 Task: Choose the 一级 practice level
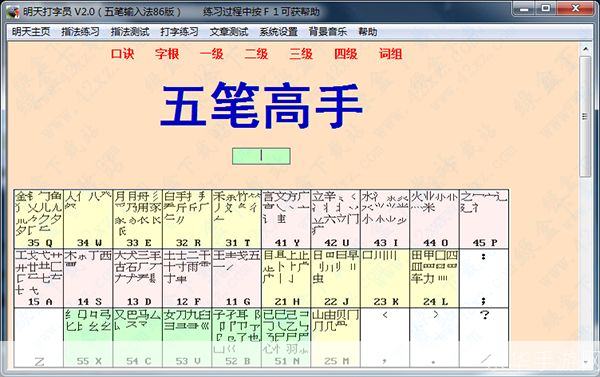pos(212,54)
